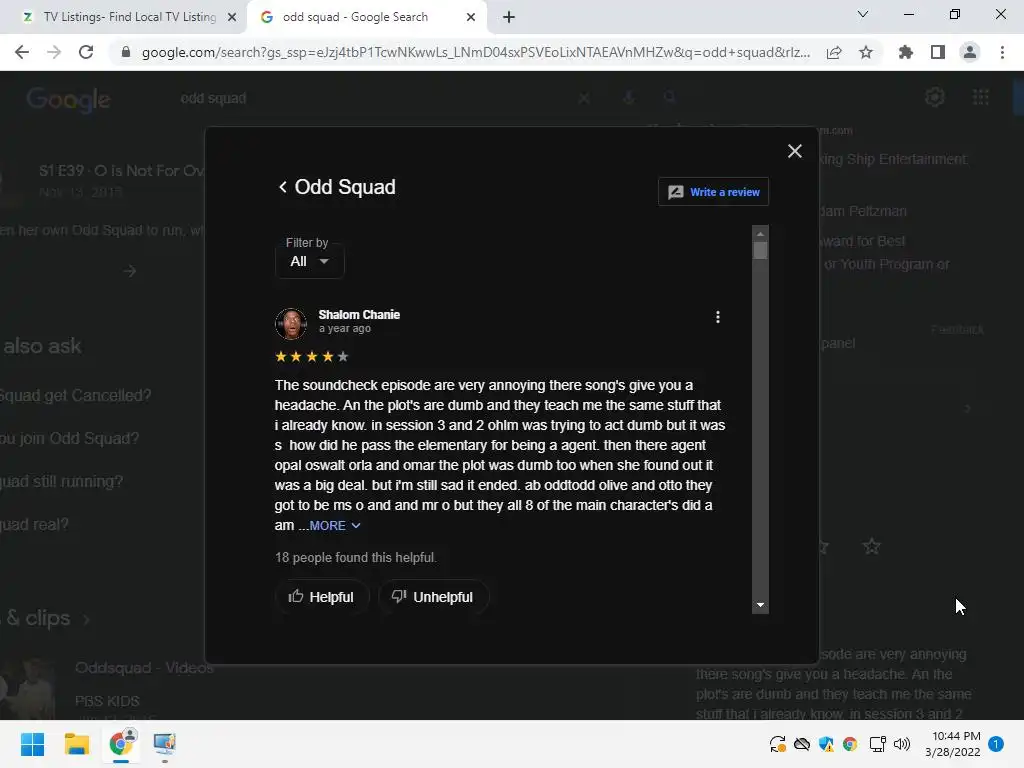Mark the review as Unhelpful
1024x768 pixels.
(433, 597)
